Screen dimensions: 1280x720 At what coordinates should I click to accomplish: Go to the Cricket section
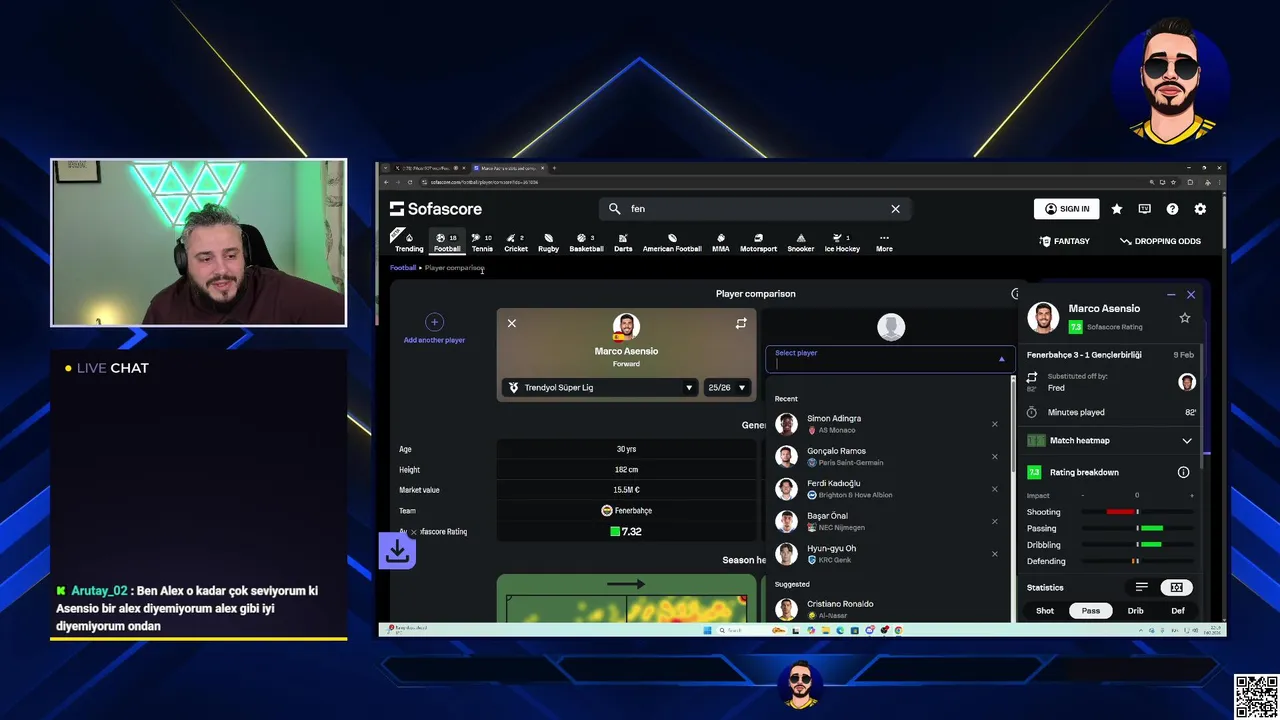(516, 242)
